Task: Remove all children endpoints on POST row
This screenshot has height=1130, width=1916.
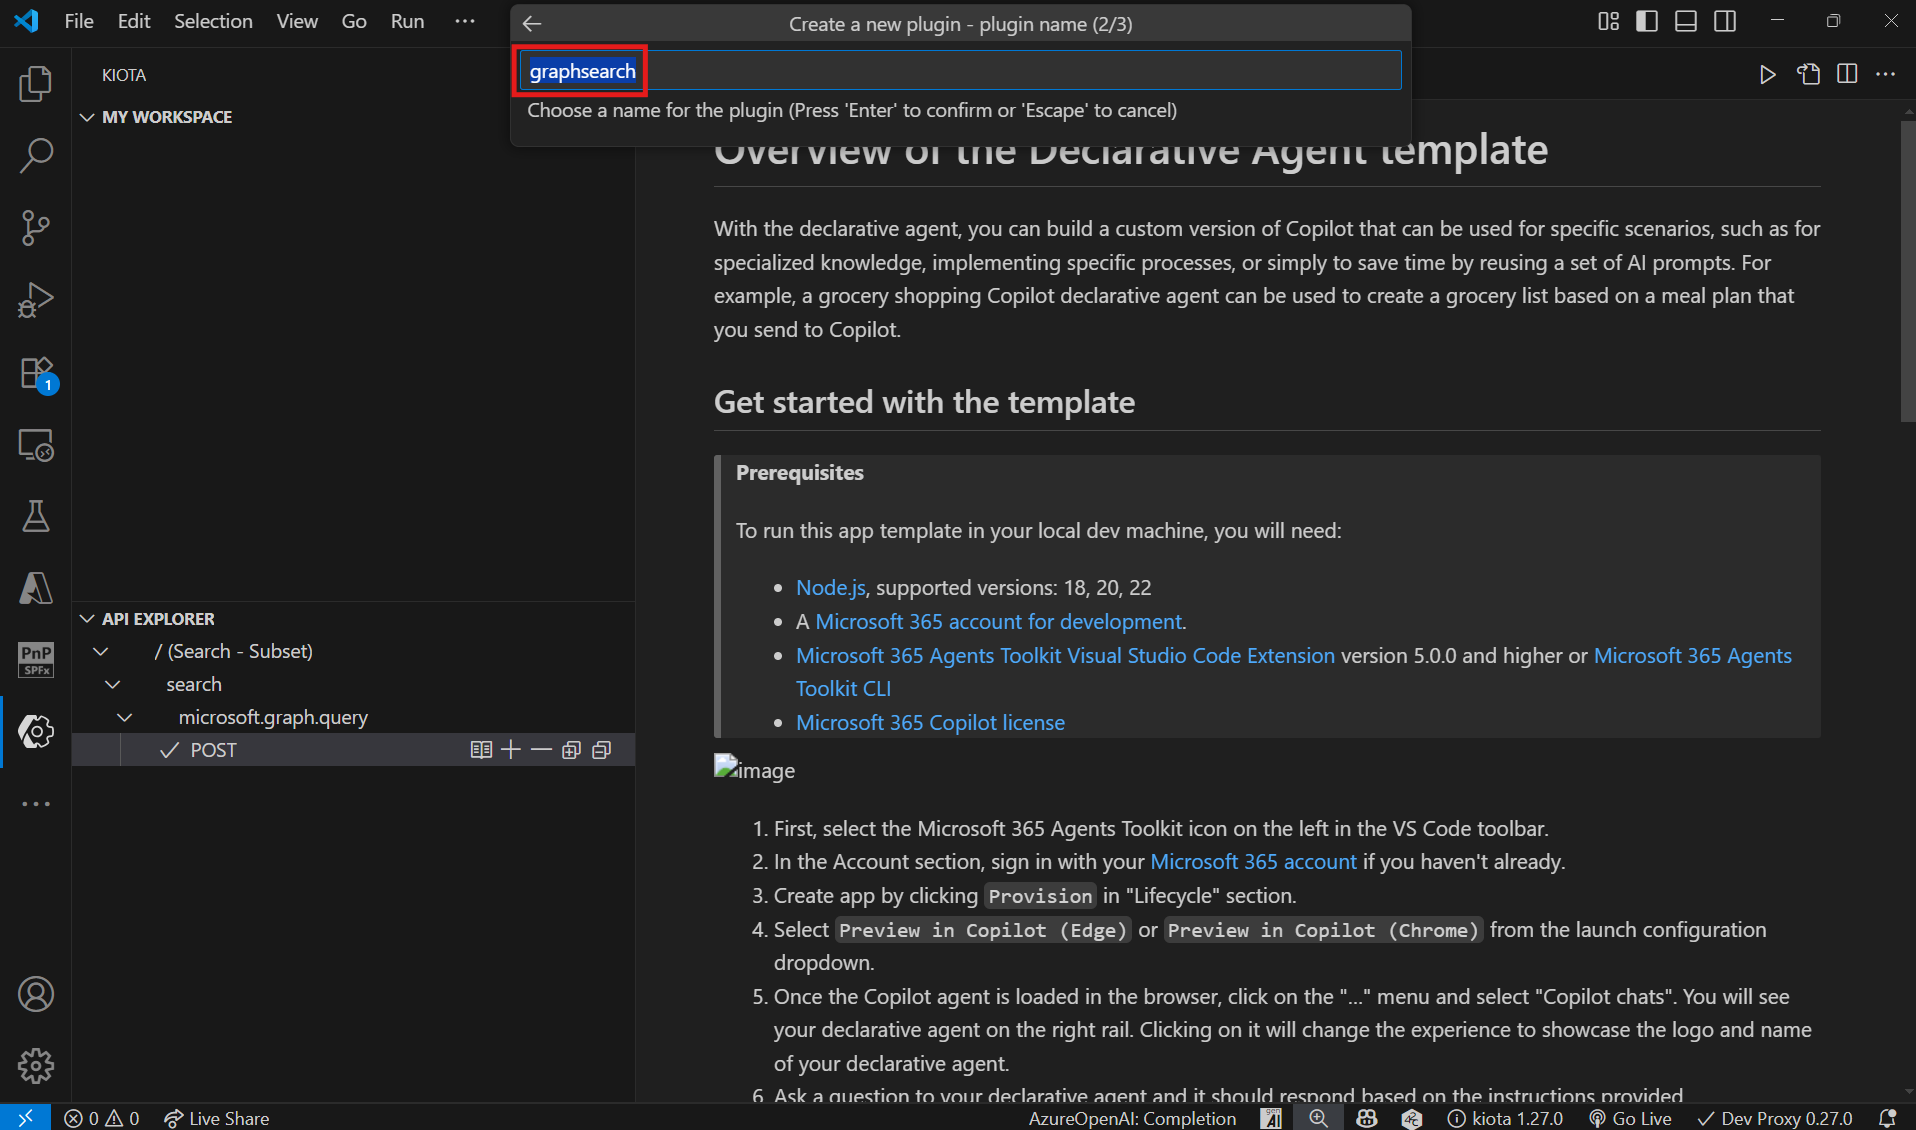Action: 601,750
